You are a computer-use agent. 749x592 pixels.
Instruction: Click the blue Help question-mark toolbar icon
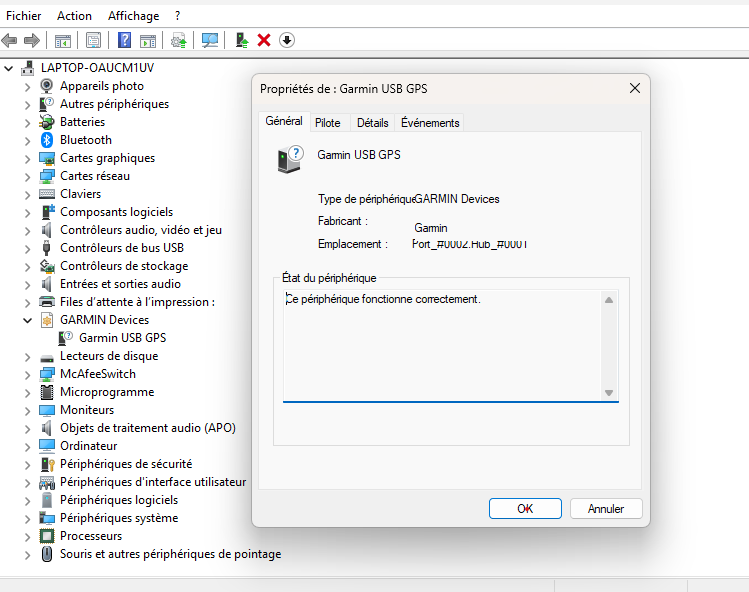[124, 40]
